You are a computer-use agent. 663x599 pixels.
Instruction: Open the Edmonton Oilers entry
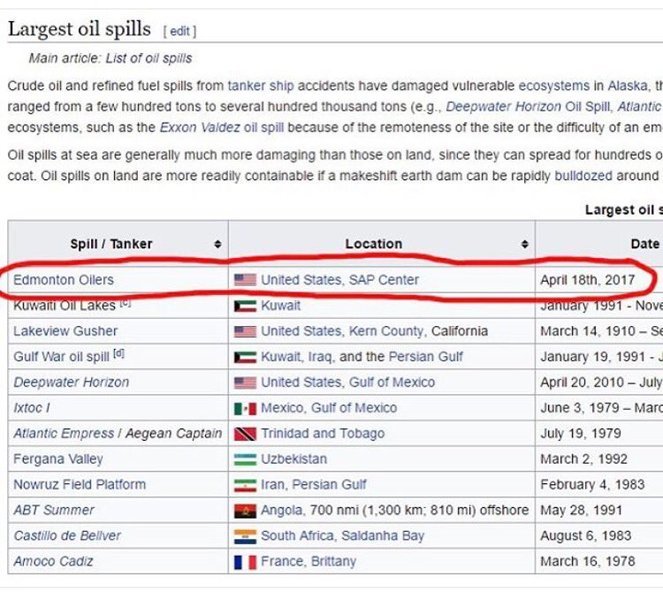pos(63,280)
